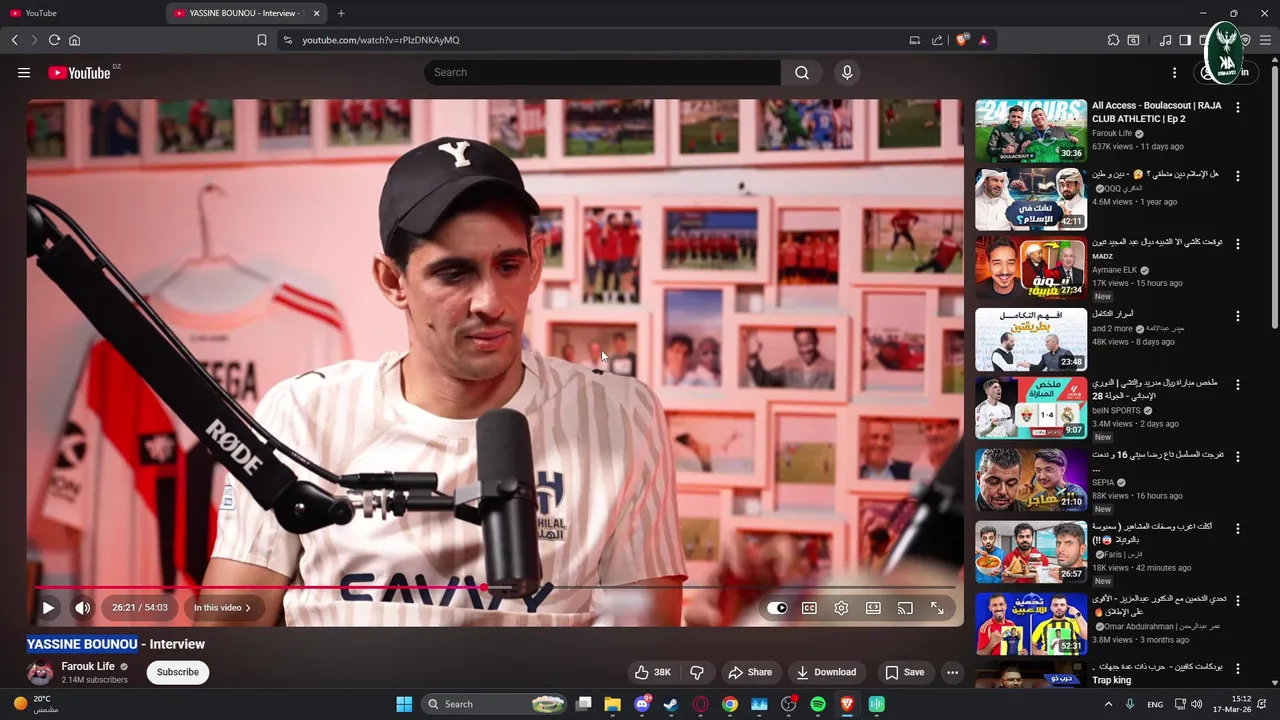Expand the 'In this video' chapters

point(222,607)
